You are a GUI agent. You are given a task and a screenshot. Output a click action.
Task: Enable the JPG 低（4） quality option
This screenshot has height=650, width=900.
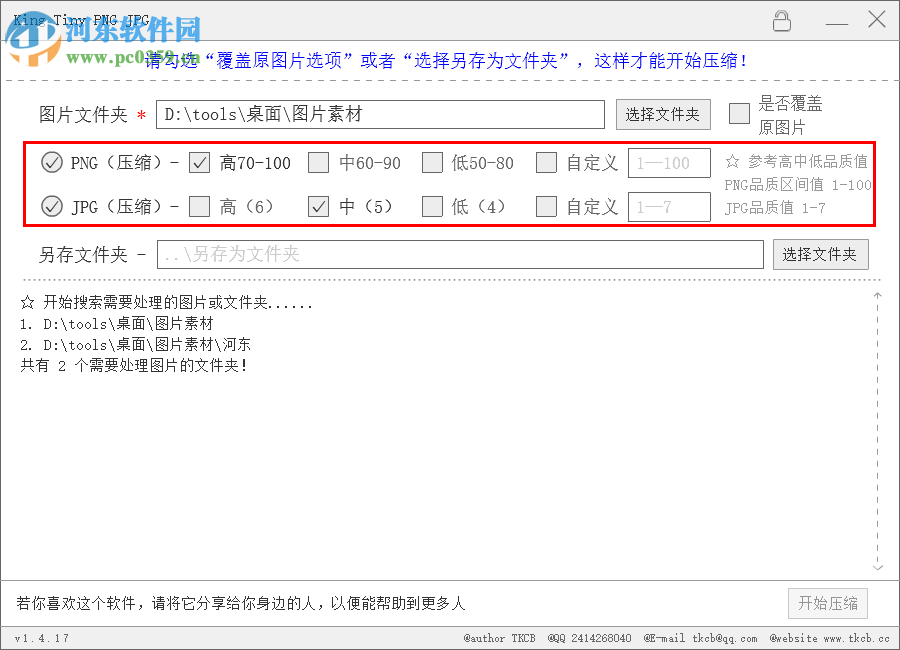pyautogui.click(x=434, y=206)
